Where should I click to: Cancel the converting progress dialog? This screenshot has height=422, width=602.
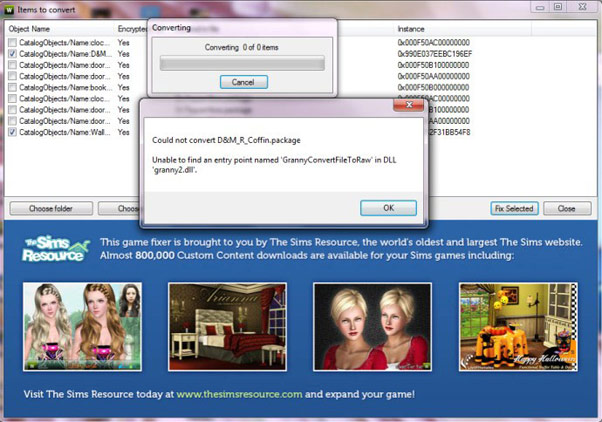pos(243,82)
